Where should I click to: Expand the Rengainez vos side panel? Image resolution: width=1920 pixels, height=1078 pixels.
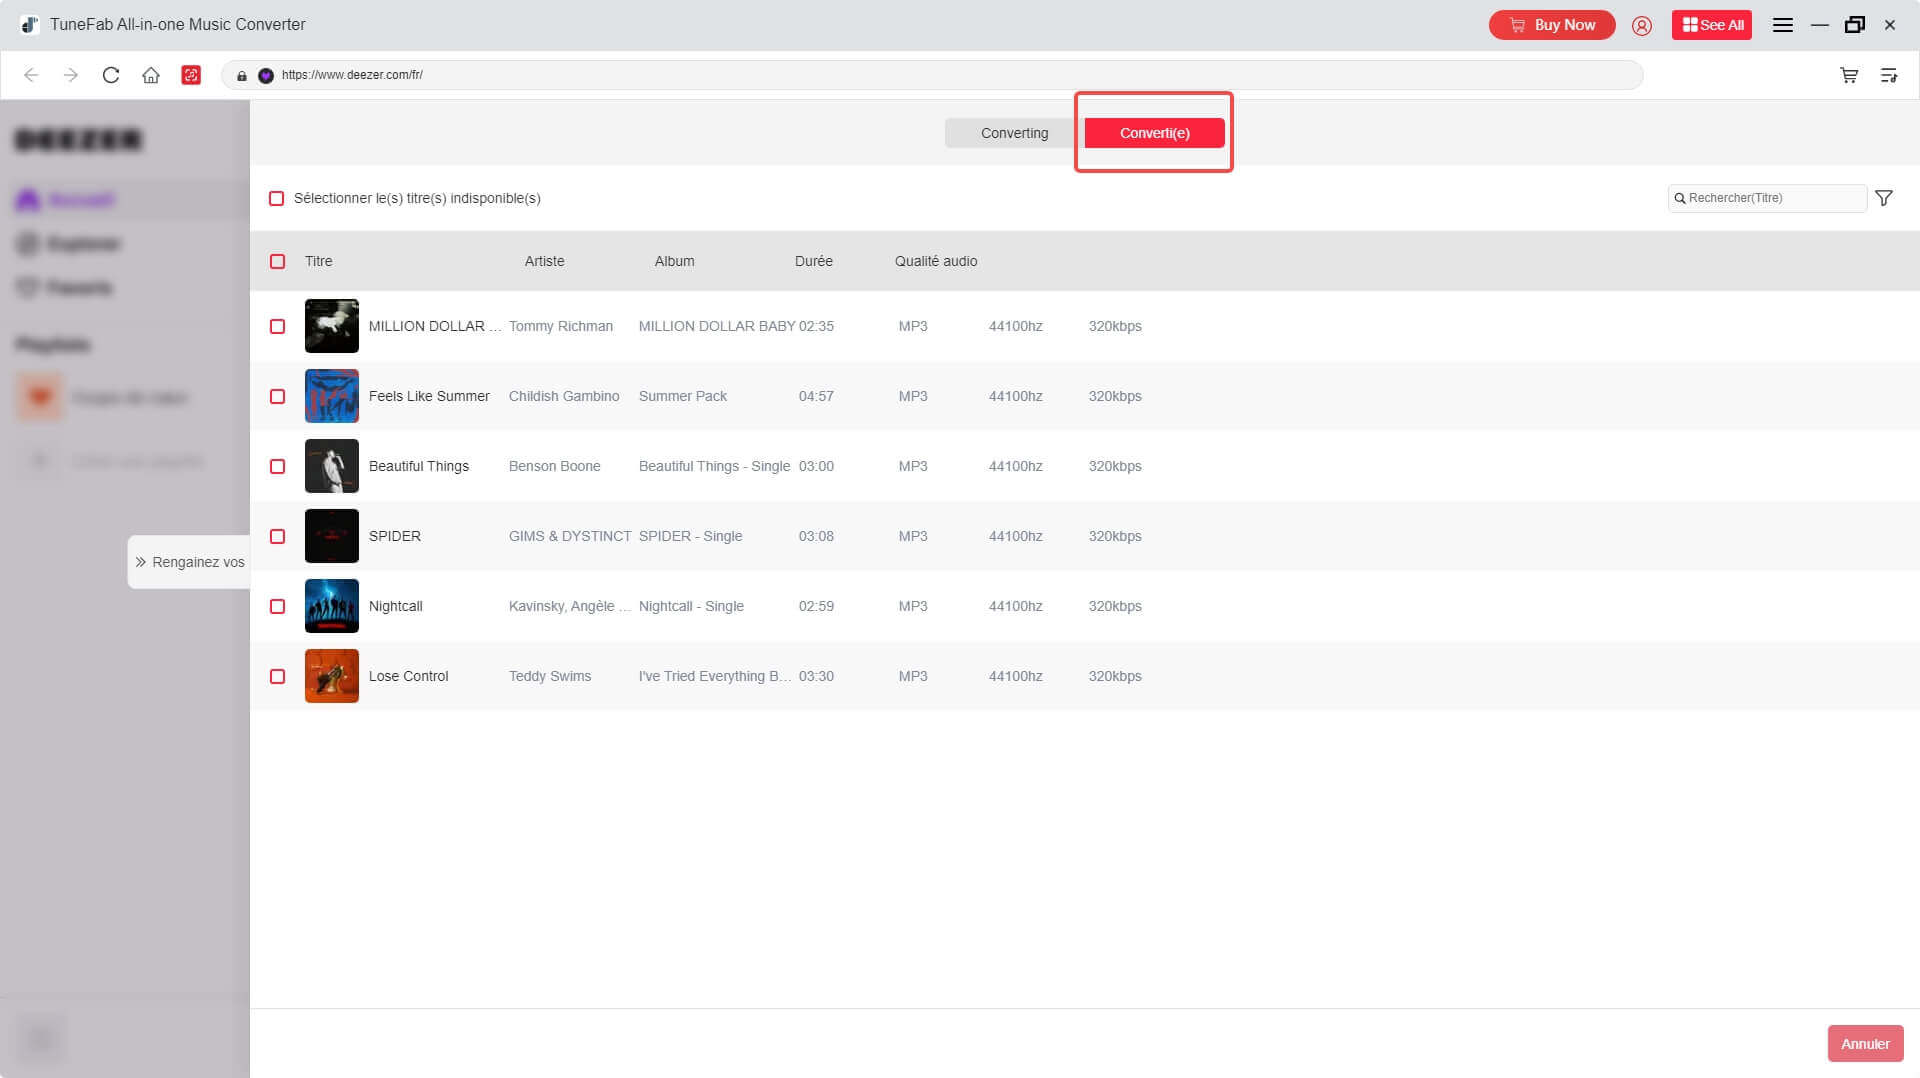(x=189, y=562)
